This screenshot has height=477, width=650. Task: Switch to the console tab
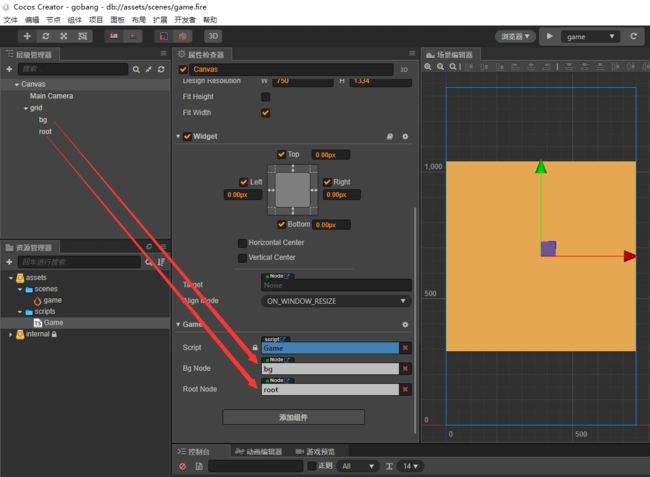click(x=194, y=451)
